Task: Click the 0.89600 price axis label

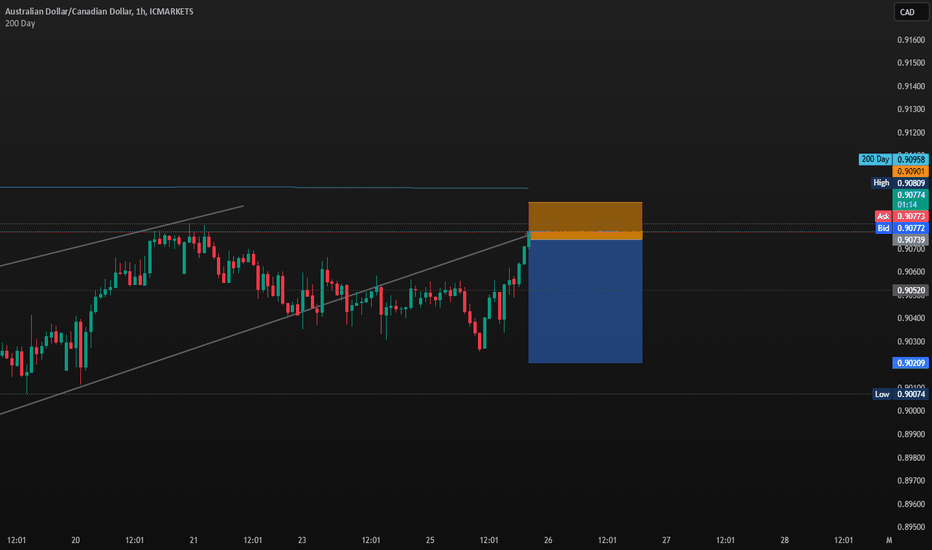Action: 911,504
